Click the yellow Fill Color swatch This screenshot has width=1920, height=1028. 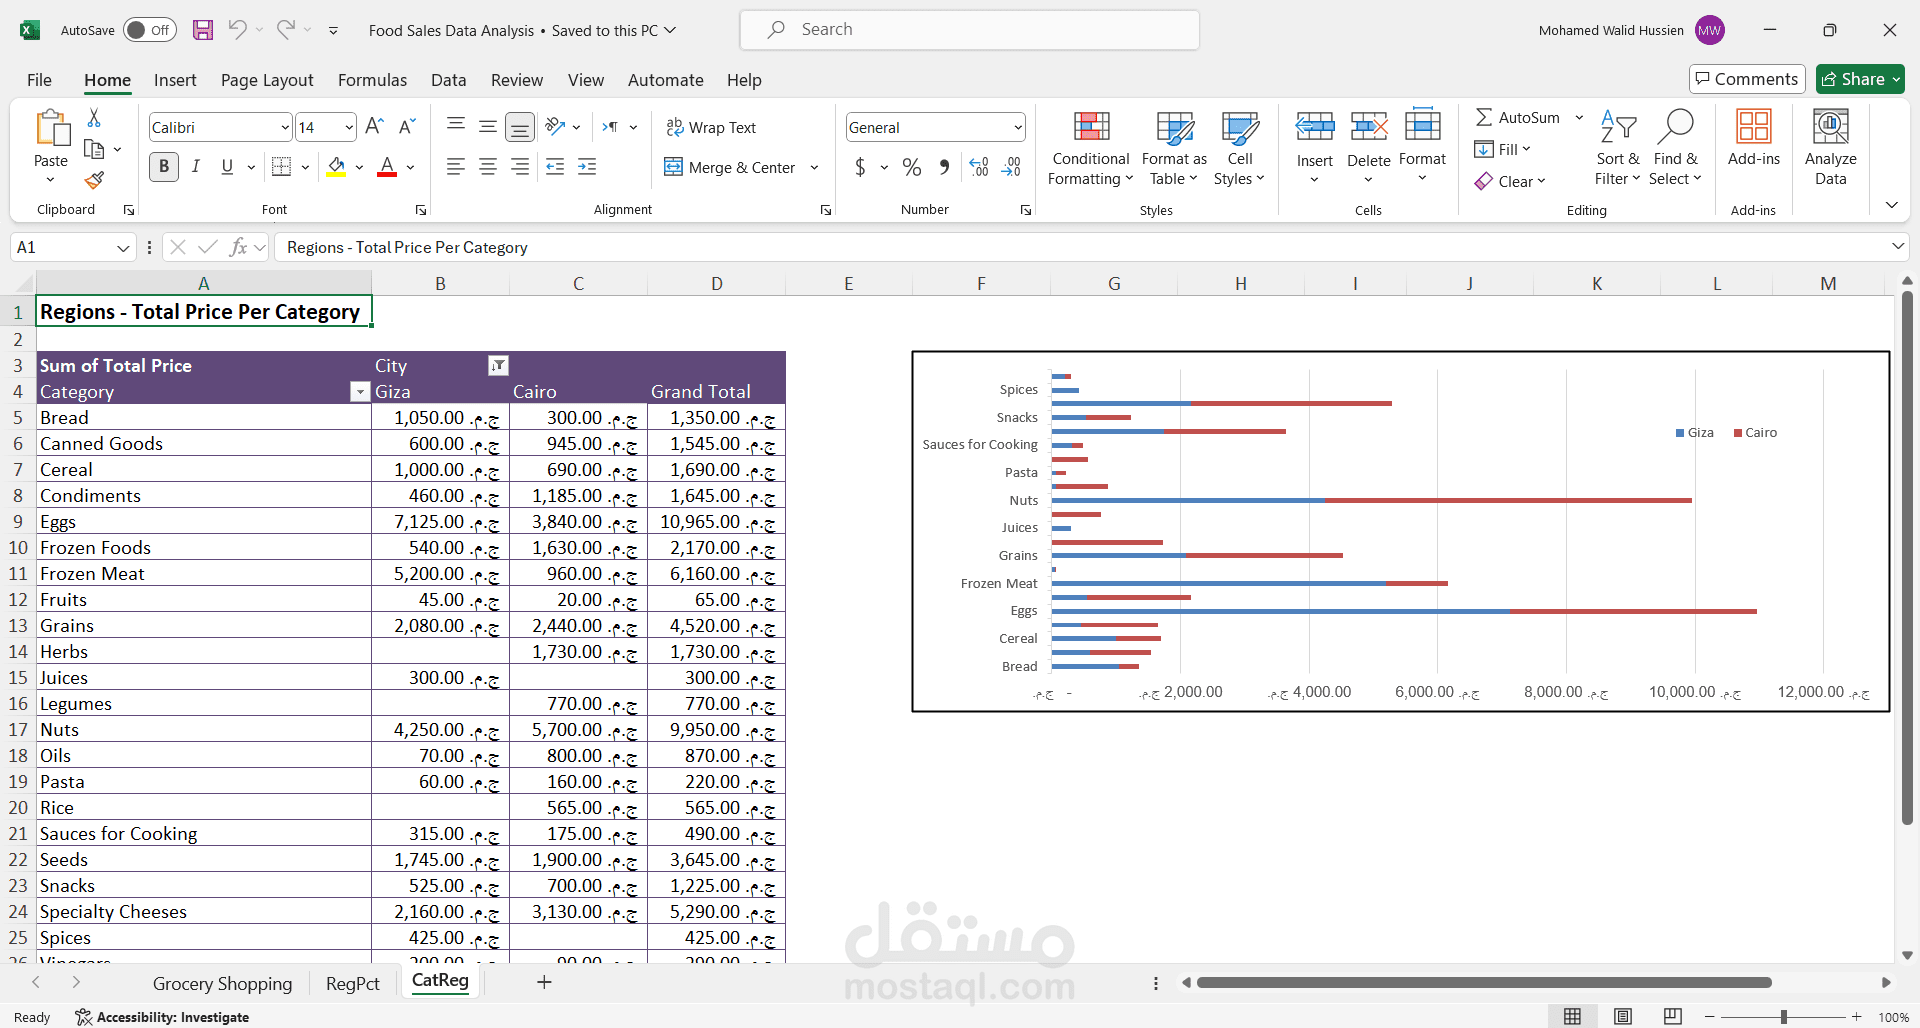336,167
